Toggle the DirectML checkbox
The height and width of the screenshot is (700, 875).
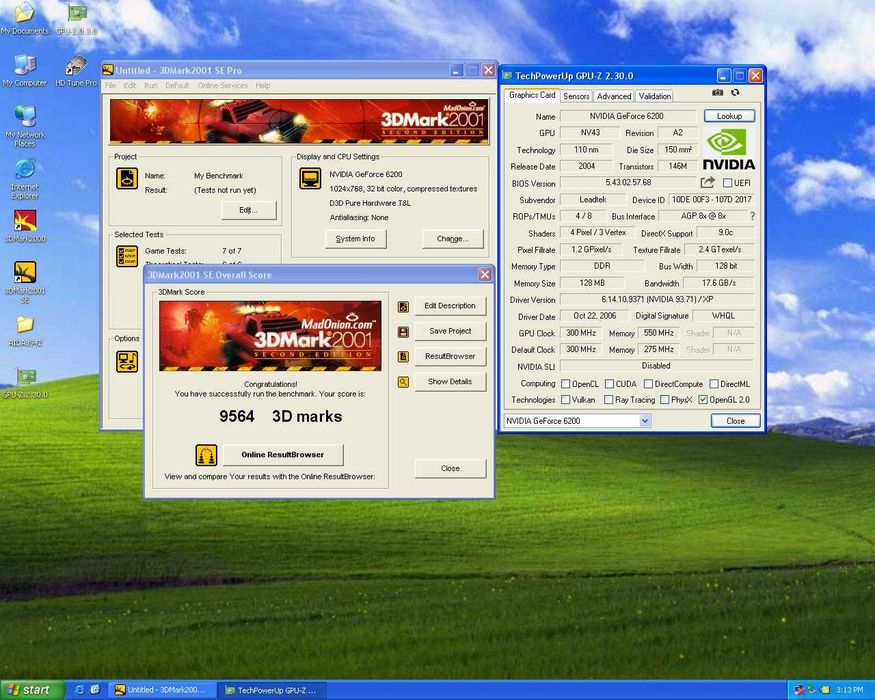[714, 383]
